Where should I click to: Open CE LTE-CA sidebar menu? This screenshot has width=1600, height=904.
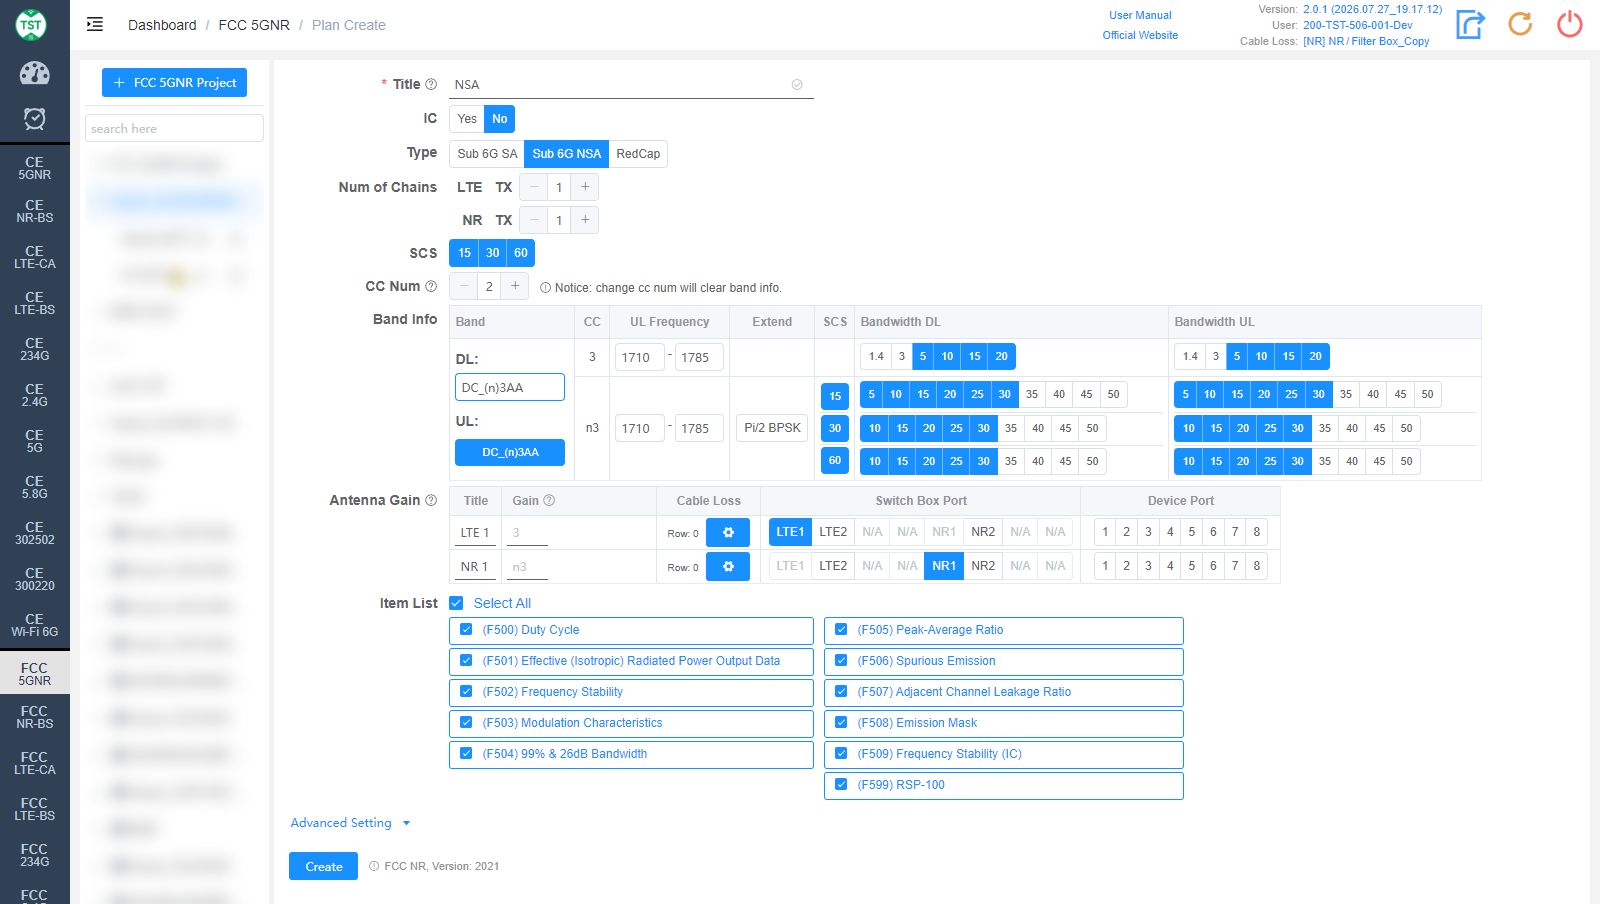(x=35, y=257)
